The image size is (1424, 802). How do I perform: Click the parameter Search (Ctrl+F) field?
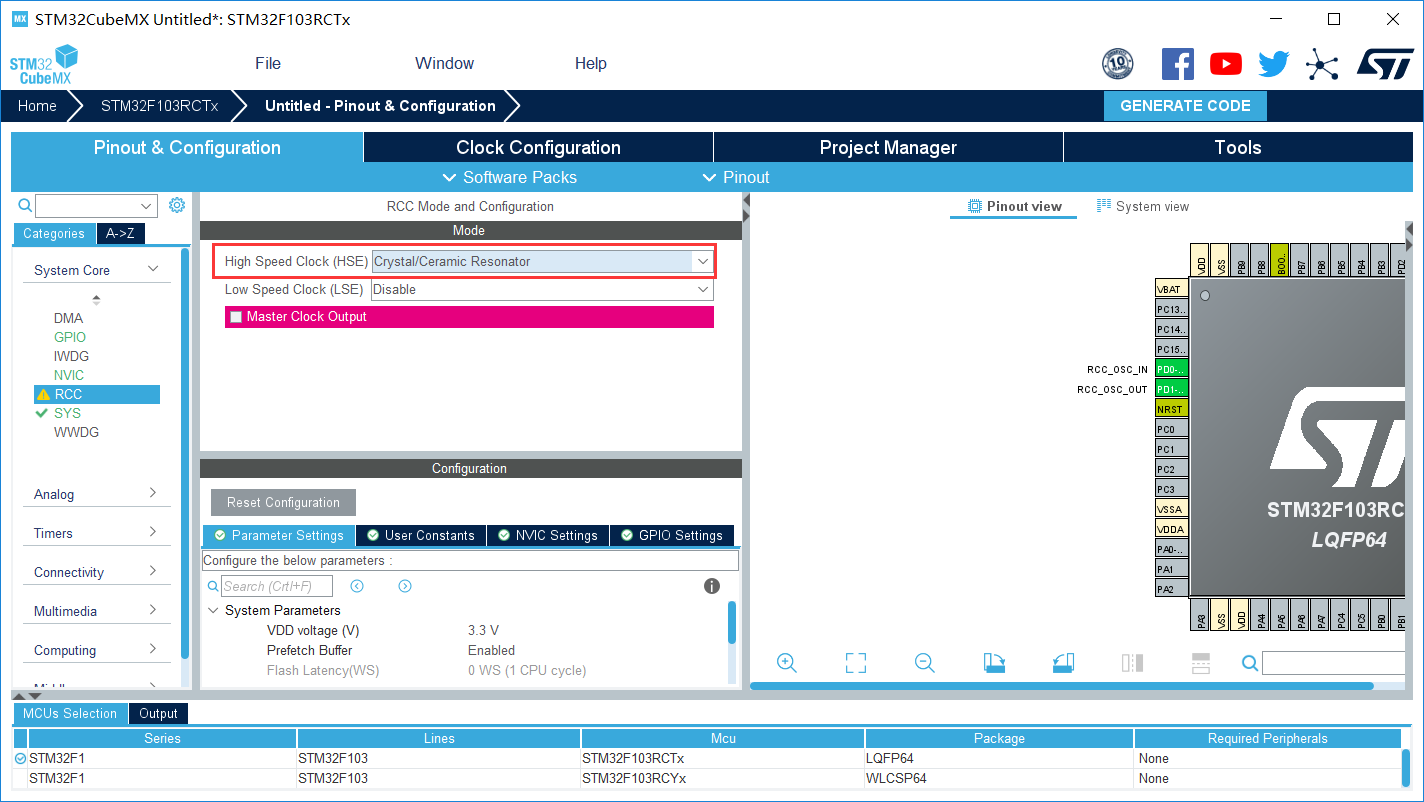(x=277, y=586)
